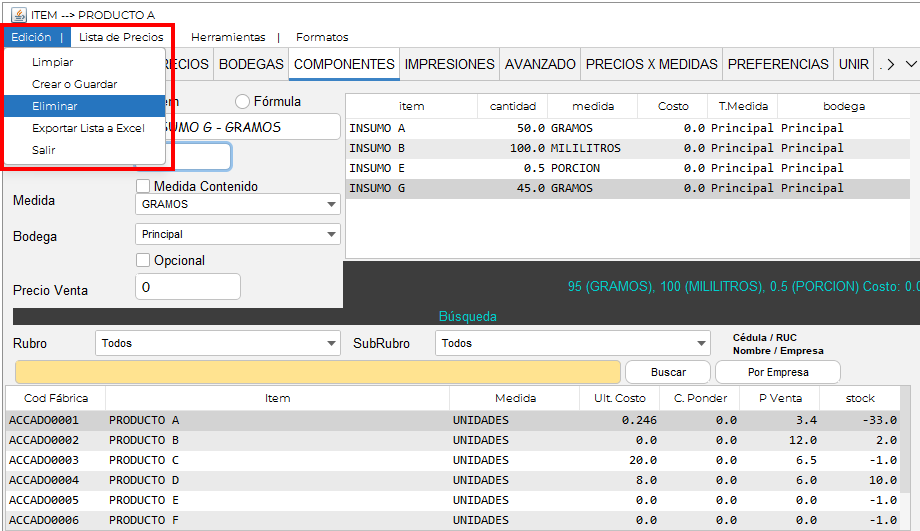Expand the Rubro dropdown
Screen dimensions: 920x531
pyautogui.click(x=218, y=343)
